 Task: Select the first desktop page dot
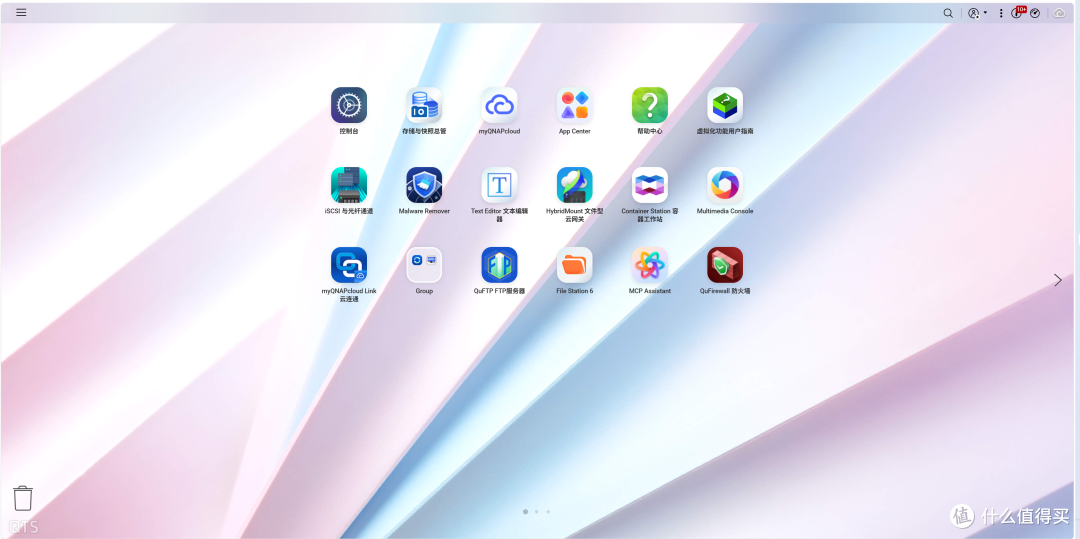[x=526, y=511]
